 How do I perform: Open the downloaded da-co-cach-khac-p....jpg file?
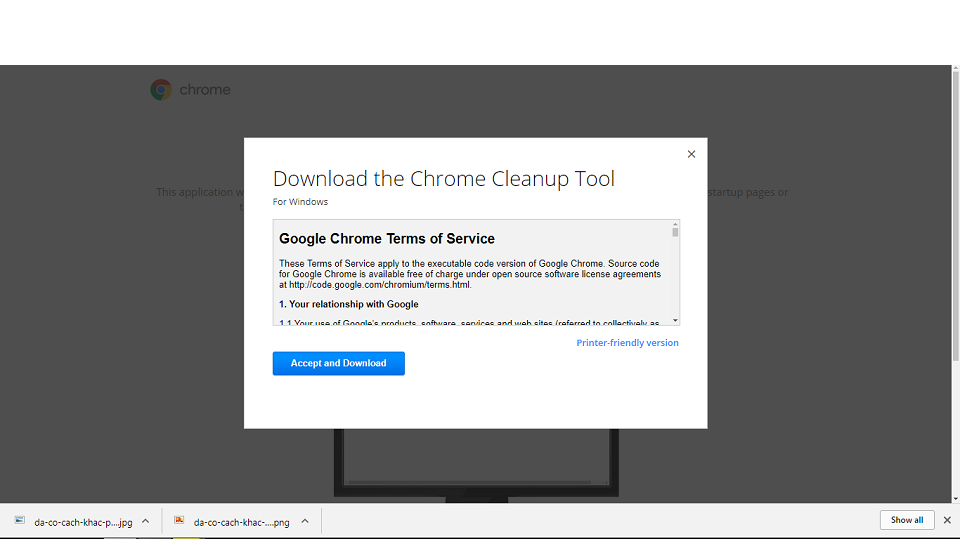pyautogui.click(x=83, y=522)
